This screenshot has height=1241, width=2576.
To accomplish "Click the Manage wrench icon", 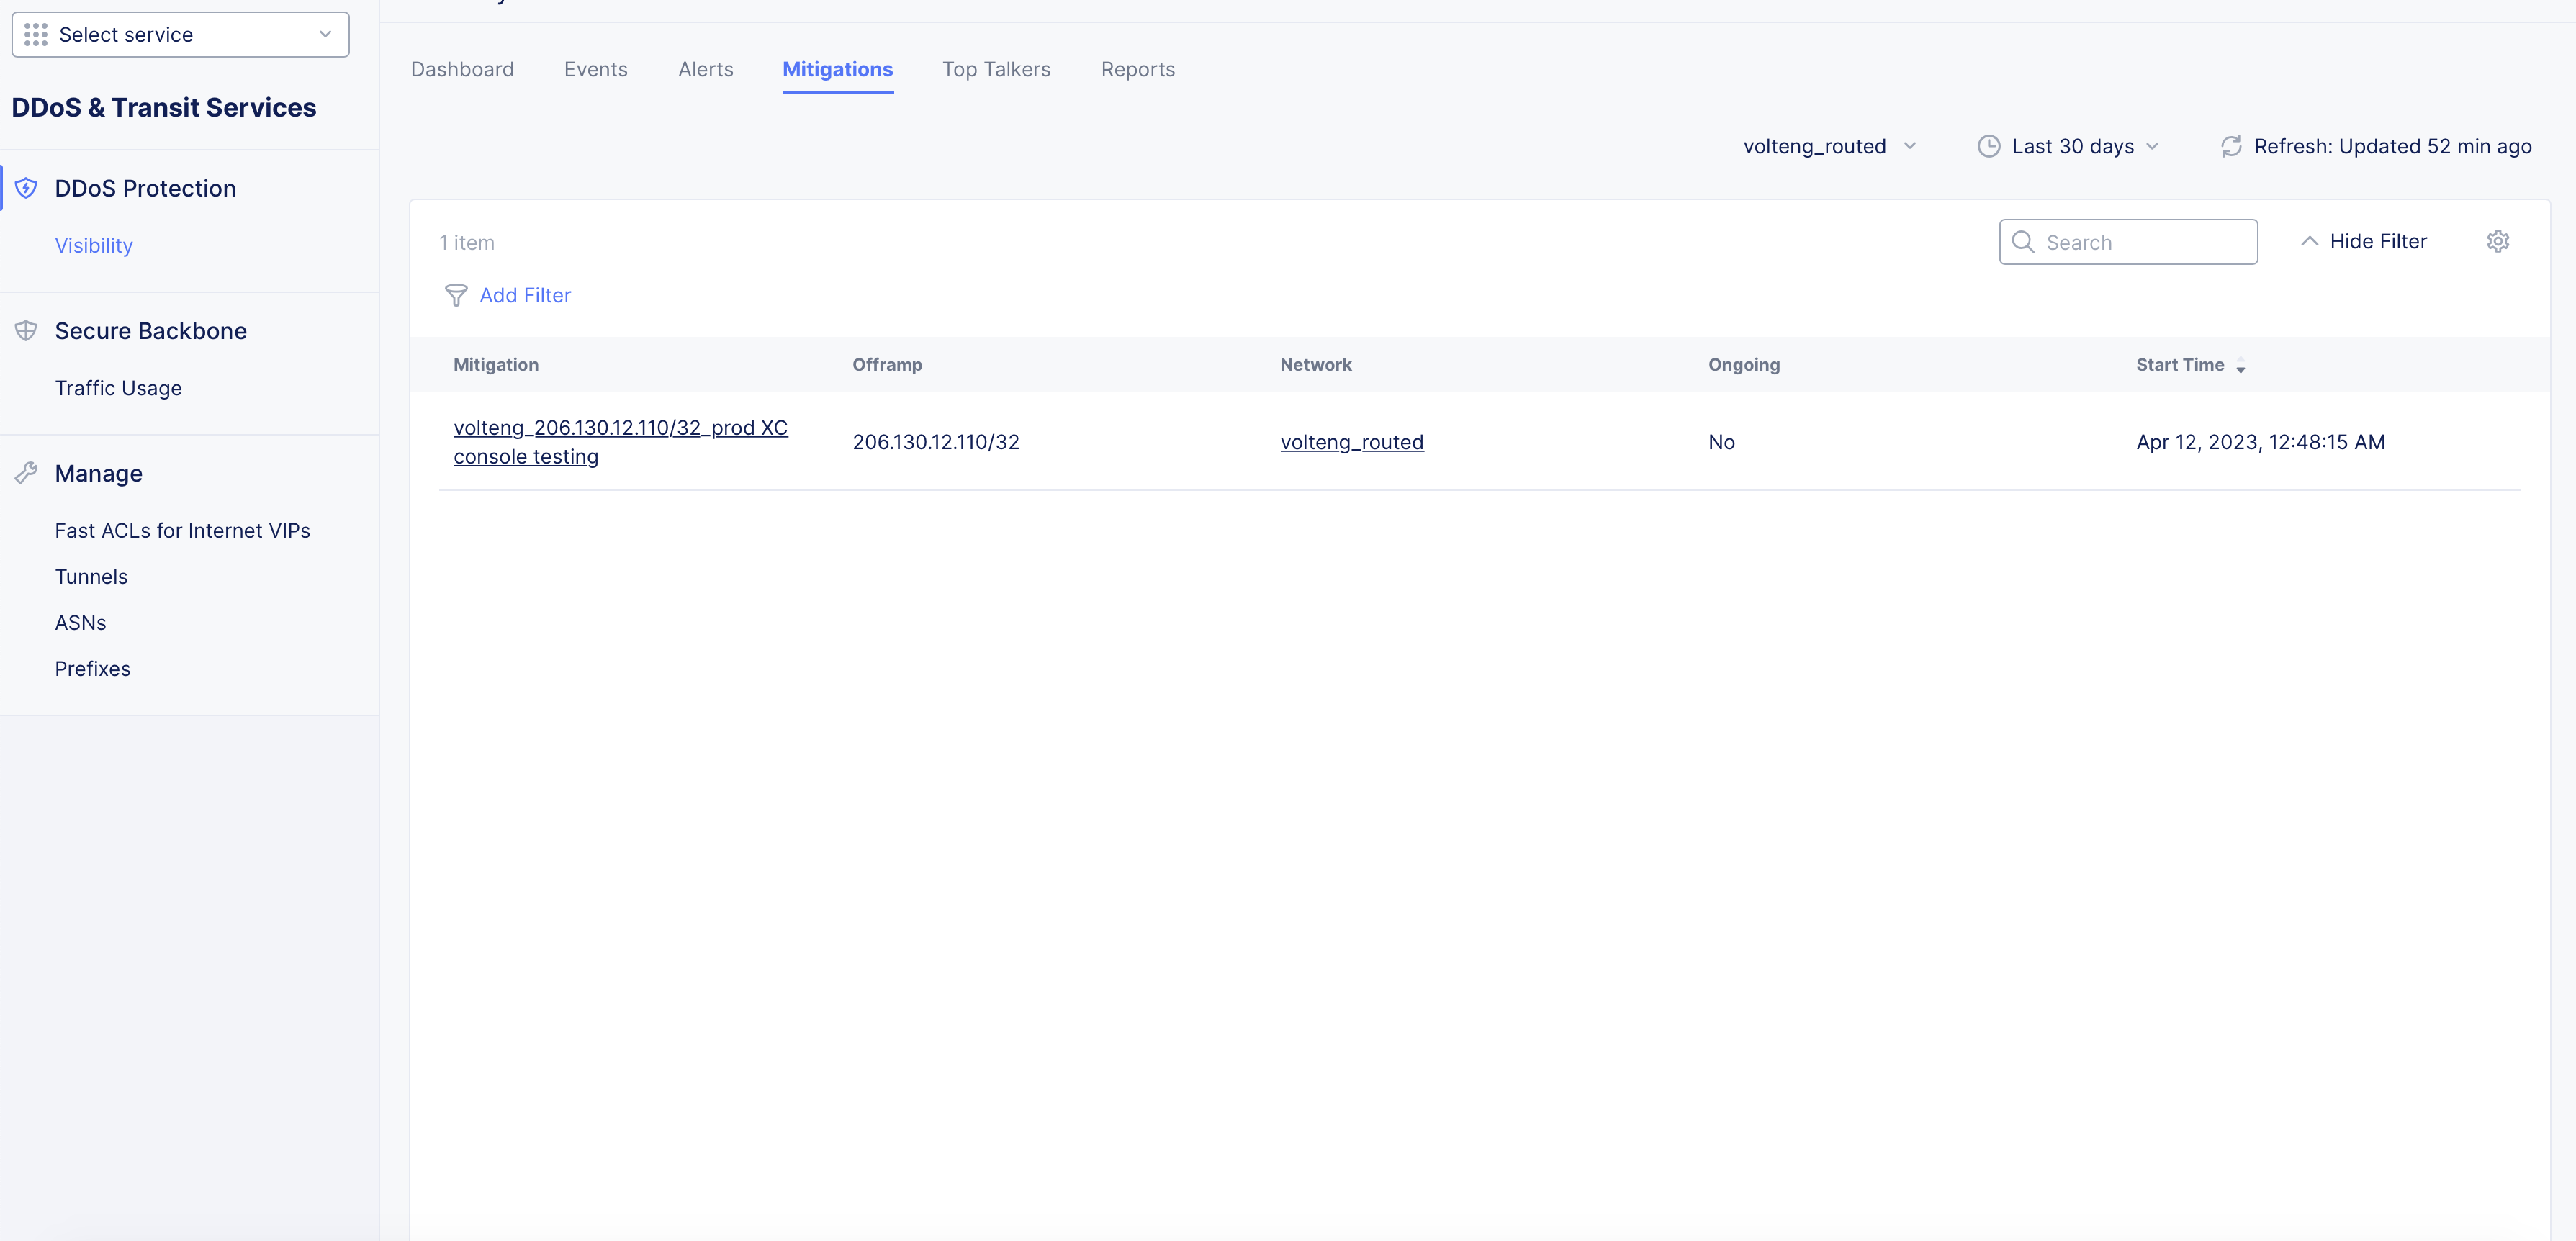I will click(x=27, y=473).
